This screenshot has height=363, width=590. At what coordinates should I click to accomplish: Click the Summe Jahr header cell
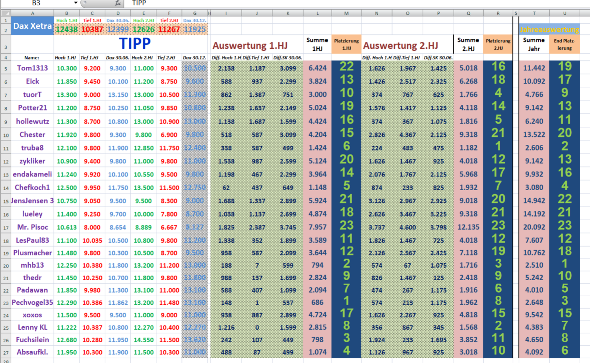coord(534,44)
